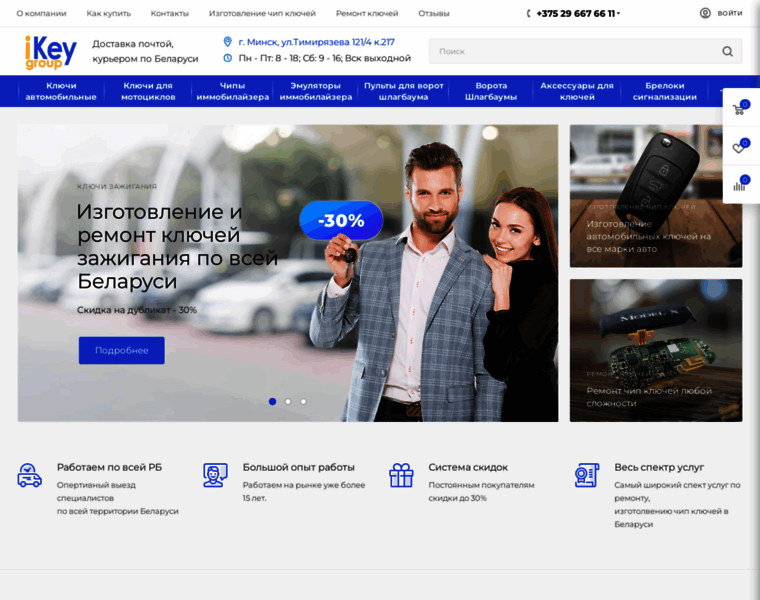Go to the Контакты page
The image size is (760, 600).
coord(169,13)
